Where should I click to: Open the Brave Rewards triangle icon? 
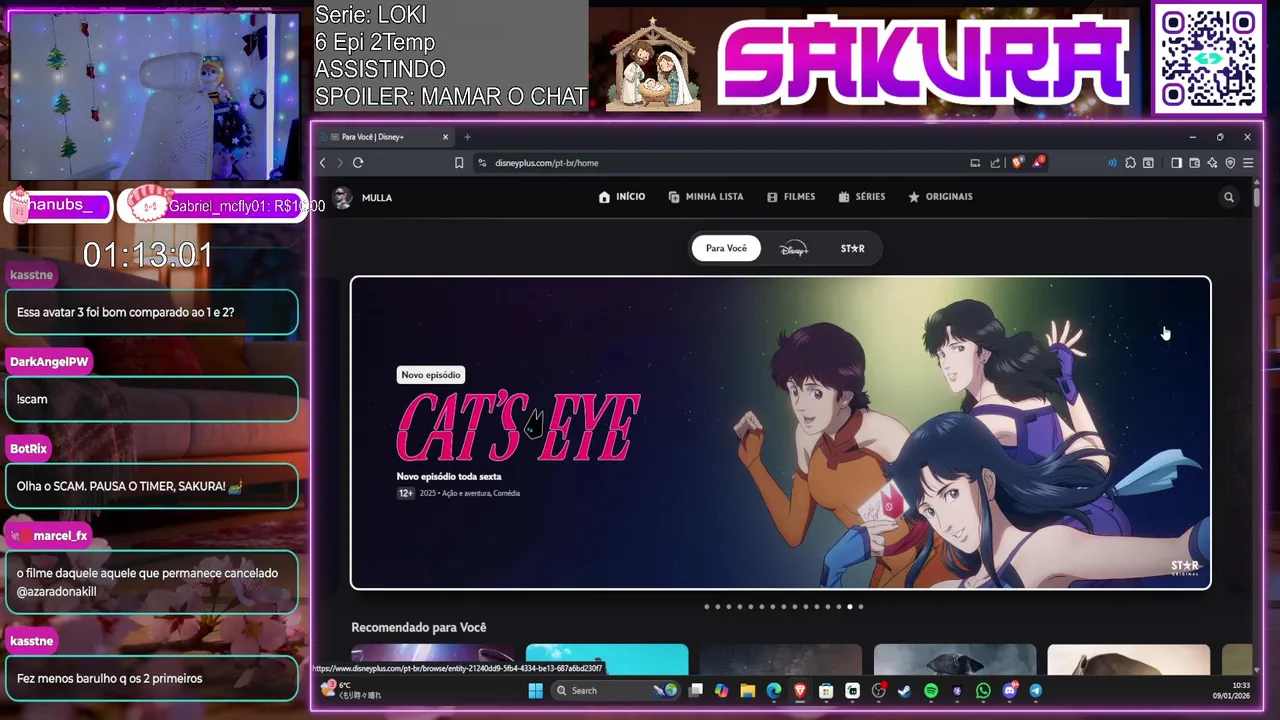click(1038, 162)
